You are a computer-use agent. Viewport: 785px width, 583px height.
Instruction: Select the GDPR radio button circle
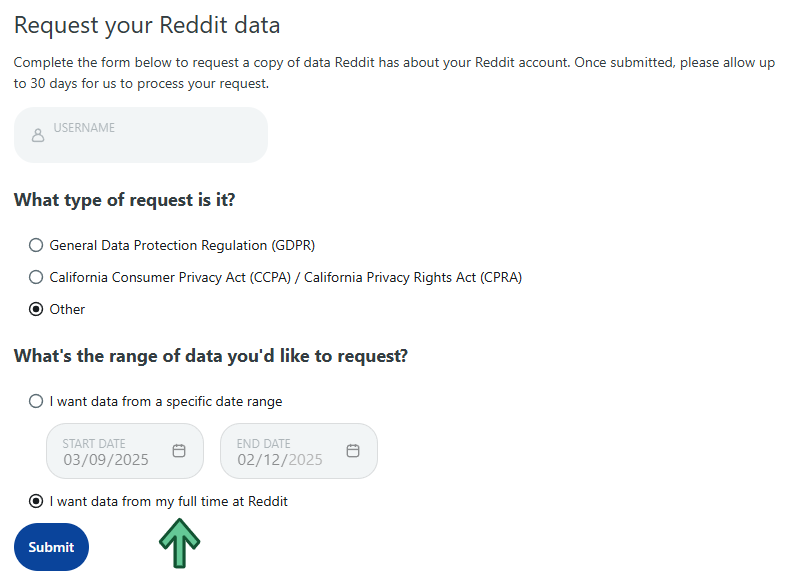pyautogui.click(x=36, y=245)
